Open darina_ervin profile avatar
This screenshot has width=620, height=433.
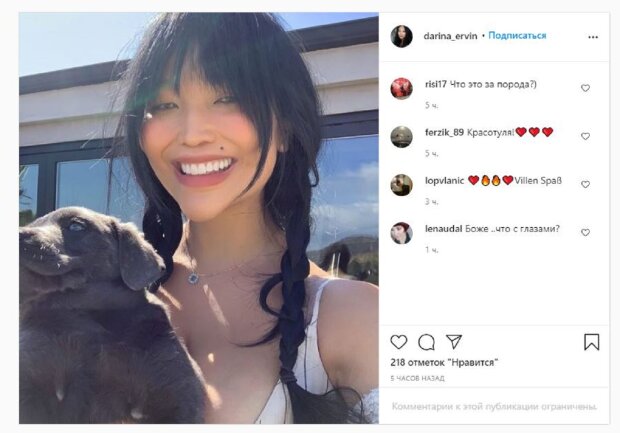pyautogui.click(x=401, y=36)
